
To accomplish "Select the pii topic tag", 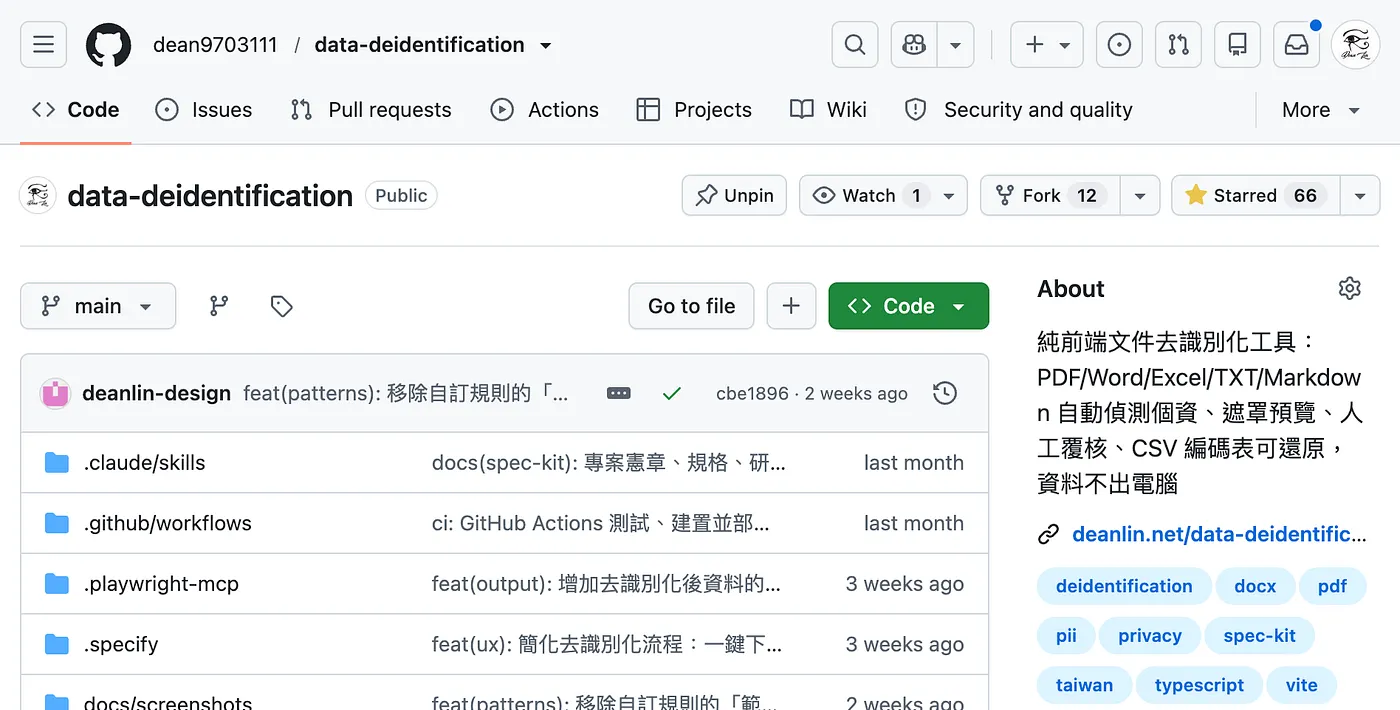I will tap(1066, 636).
